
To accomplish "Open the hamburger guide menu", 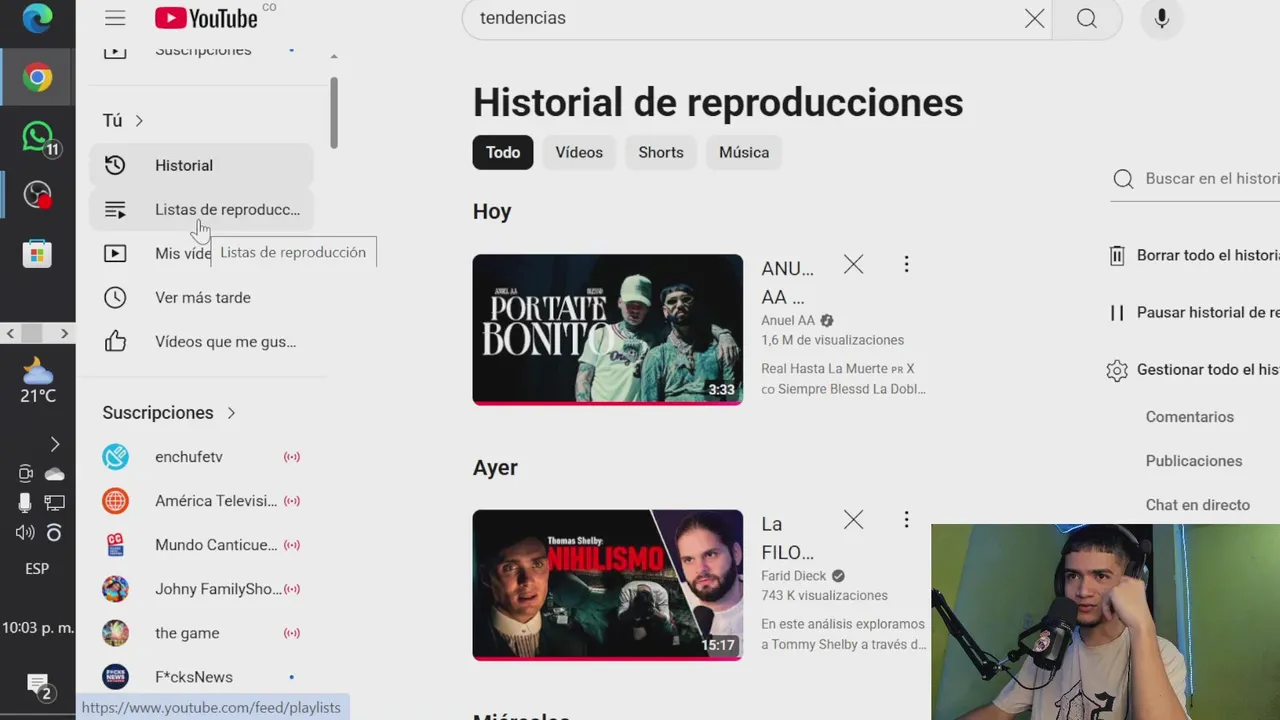I will [x=115, y=18].
